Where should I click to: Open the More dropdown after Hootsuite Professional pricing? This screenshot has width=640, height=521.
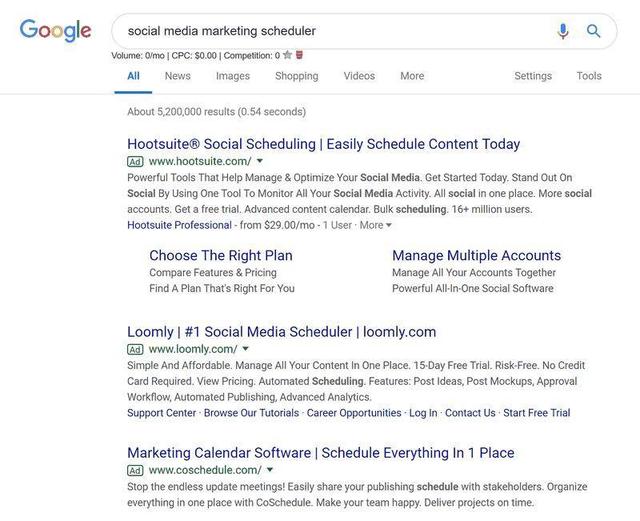pyautogui.click(x=376, y=225)
